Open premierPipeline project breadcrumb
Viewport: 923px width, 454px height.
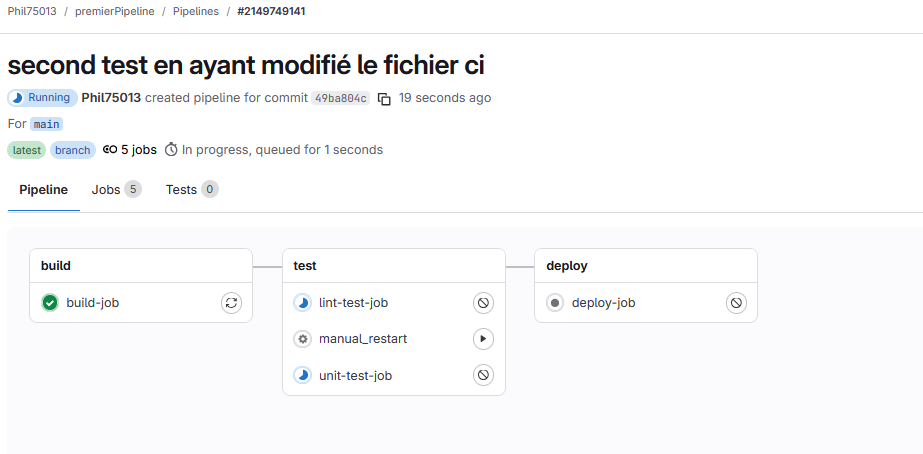115,11
